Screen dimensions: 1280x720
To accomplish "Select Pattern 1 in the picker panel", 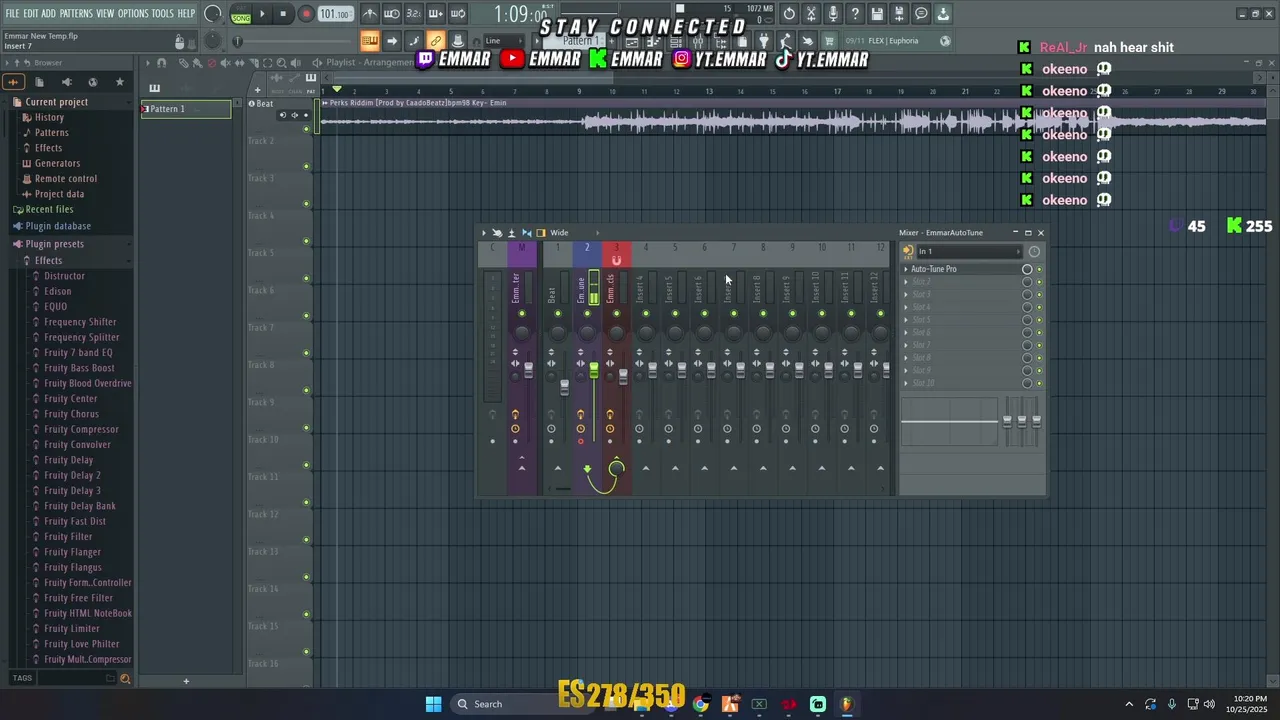I will tap(186, 109).
